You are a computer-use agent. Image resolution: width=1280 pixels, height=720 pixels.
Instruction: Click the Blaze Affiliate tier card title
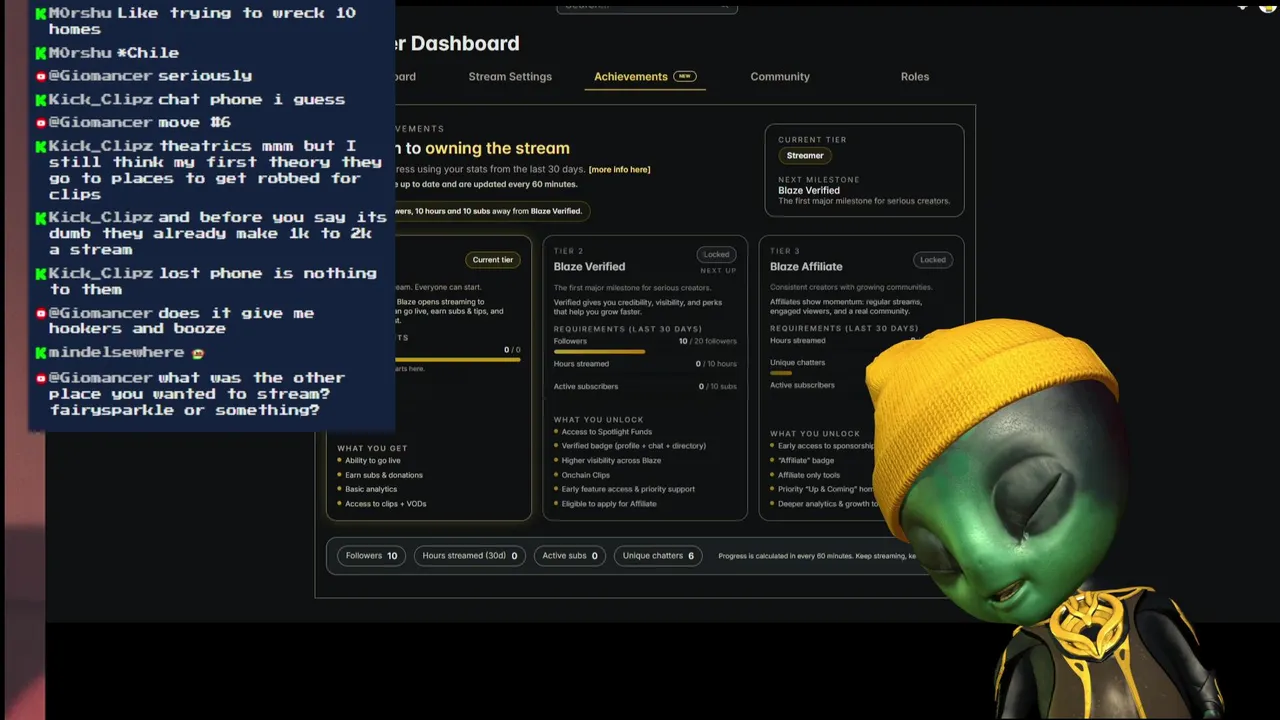pyautogui.click(x=806, y=267)
